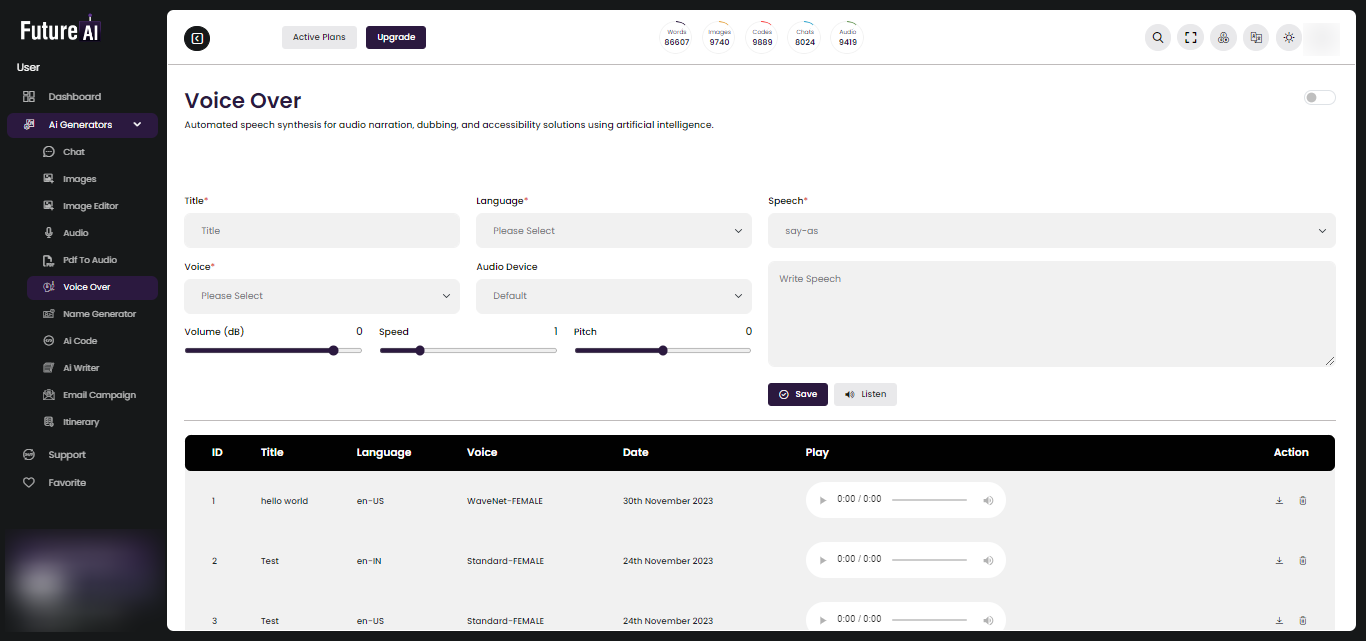
Task: Open the Language dropdown
Action: coord(613,230)
